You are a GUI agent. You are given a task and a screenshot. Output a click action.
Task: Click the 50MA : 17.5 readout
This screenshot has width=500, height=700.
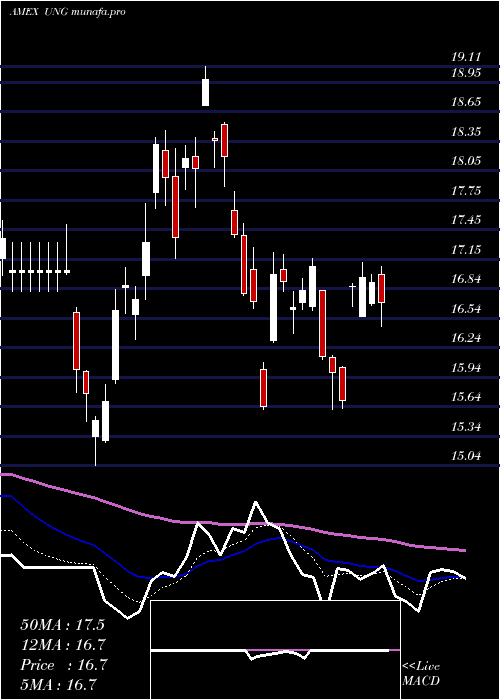click(62, 625)
